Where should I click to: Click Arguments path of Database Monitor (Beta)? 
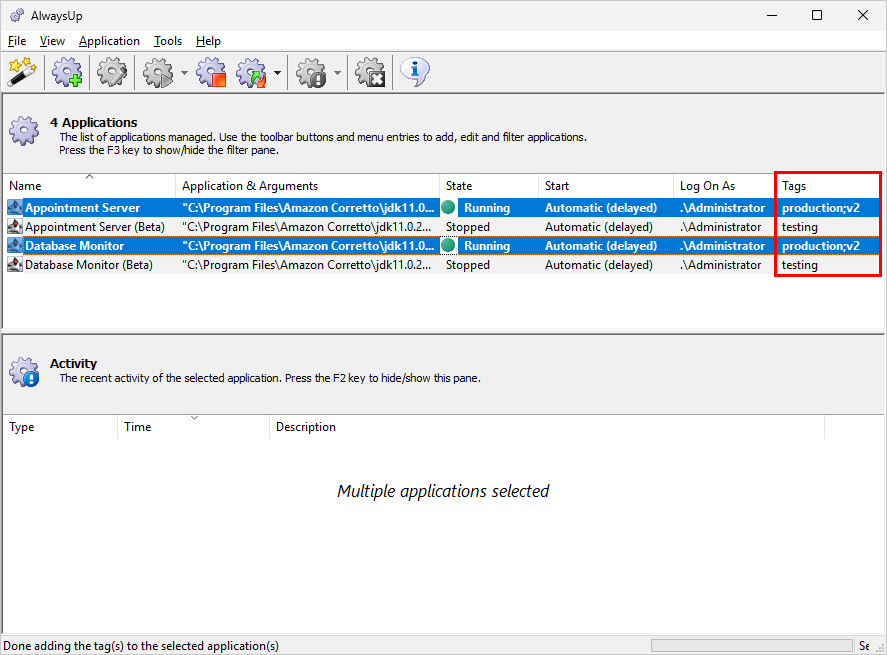(307, 265)
